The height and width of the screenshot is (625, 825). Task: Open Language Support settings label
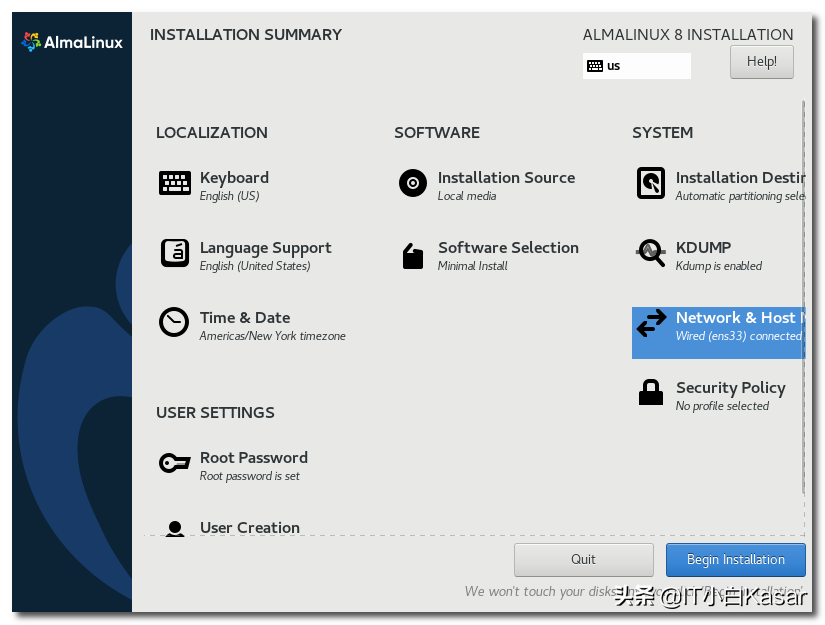pos(265,248)
